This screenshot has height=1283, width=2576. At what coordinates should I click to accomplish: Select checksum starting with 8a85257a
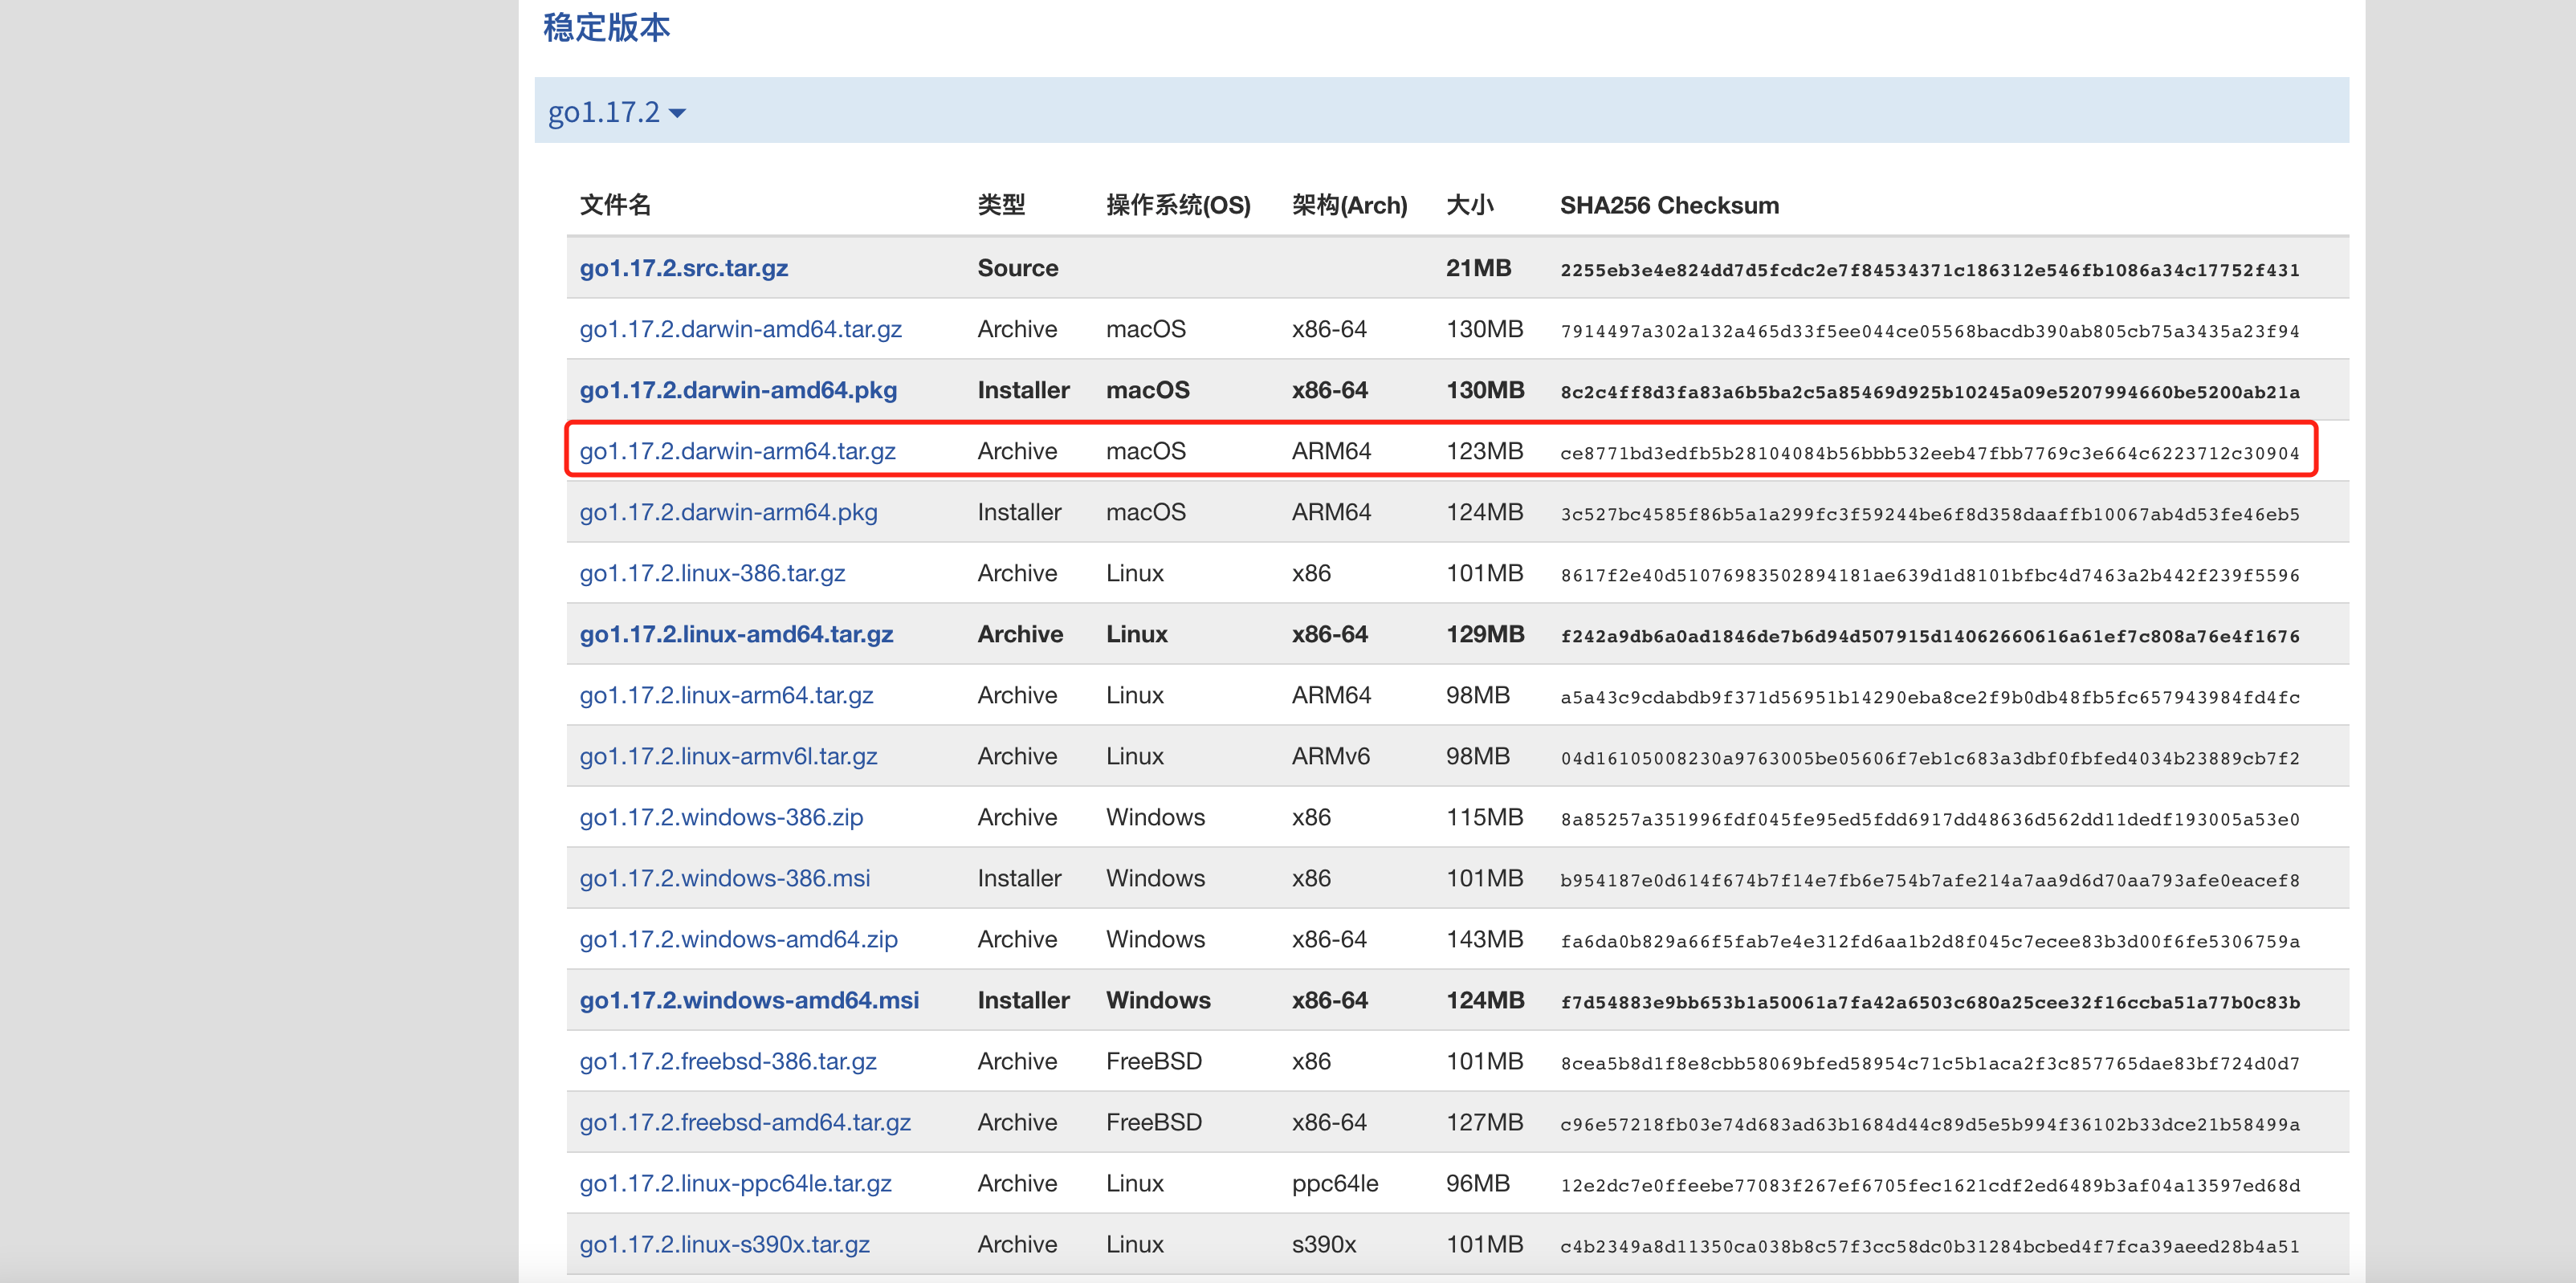point(1929,819)
